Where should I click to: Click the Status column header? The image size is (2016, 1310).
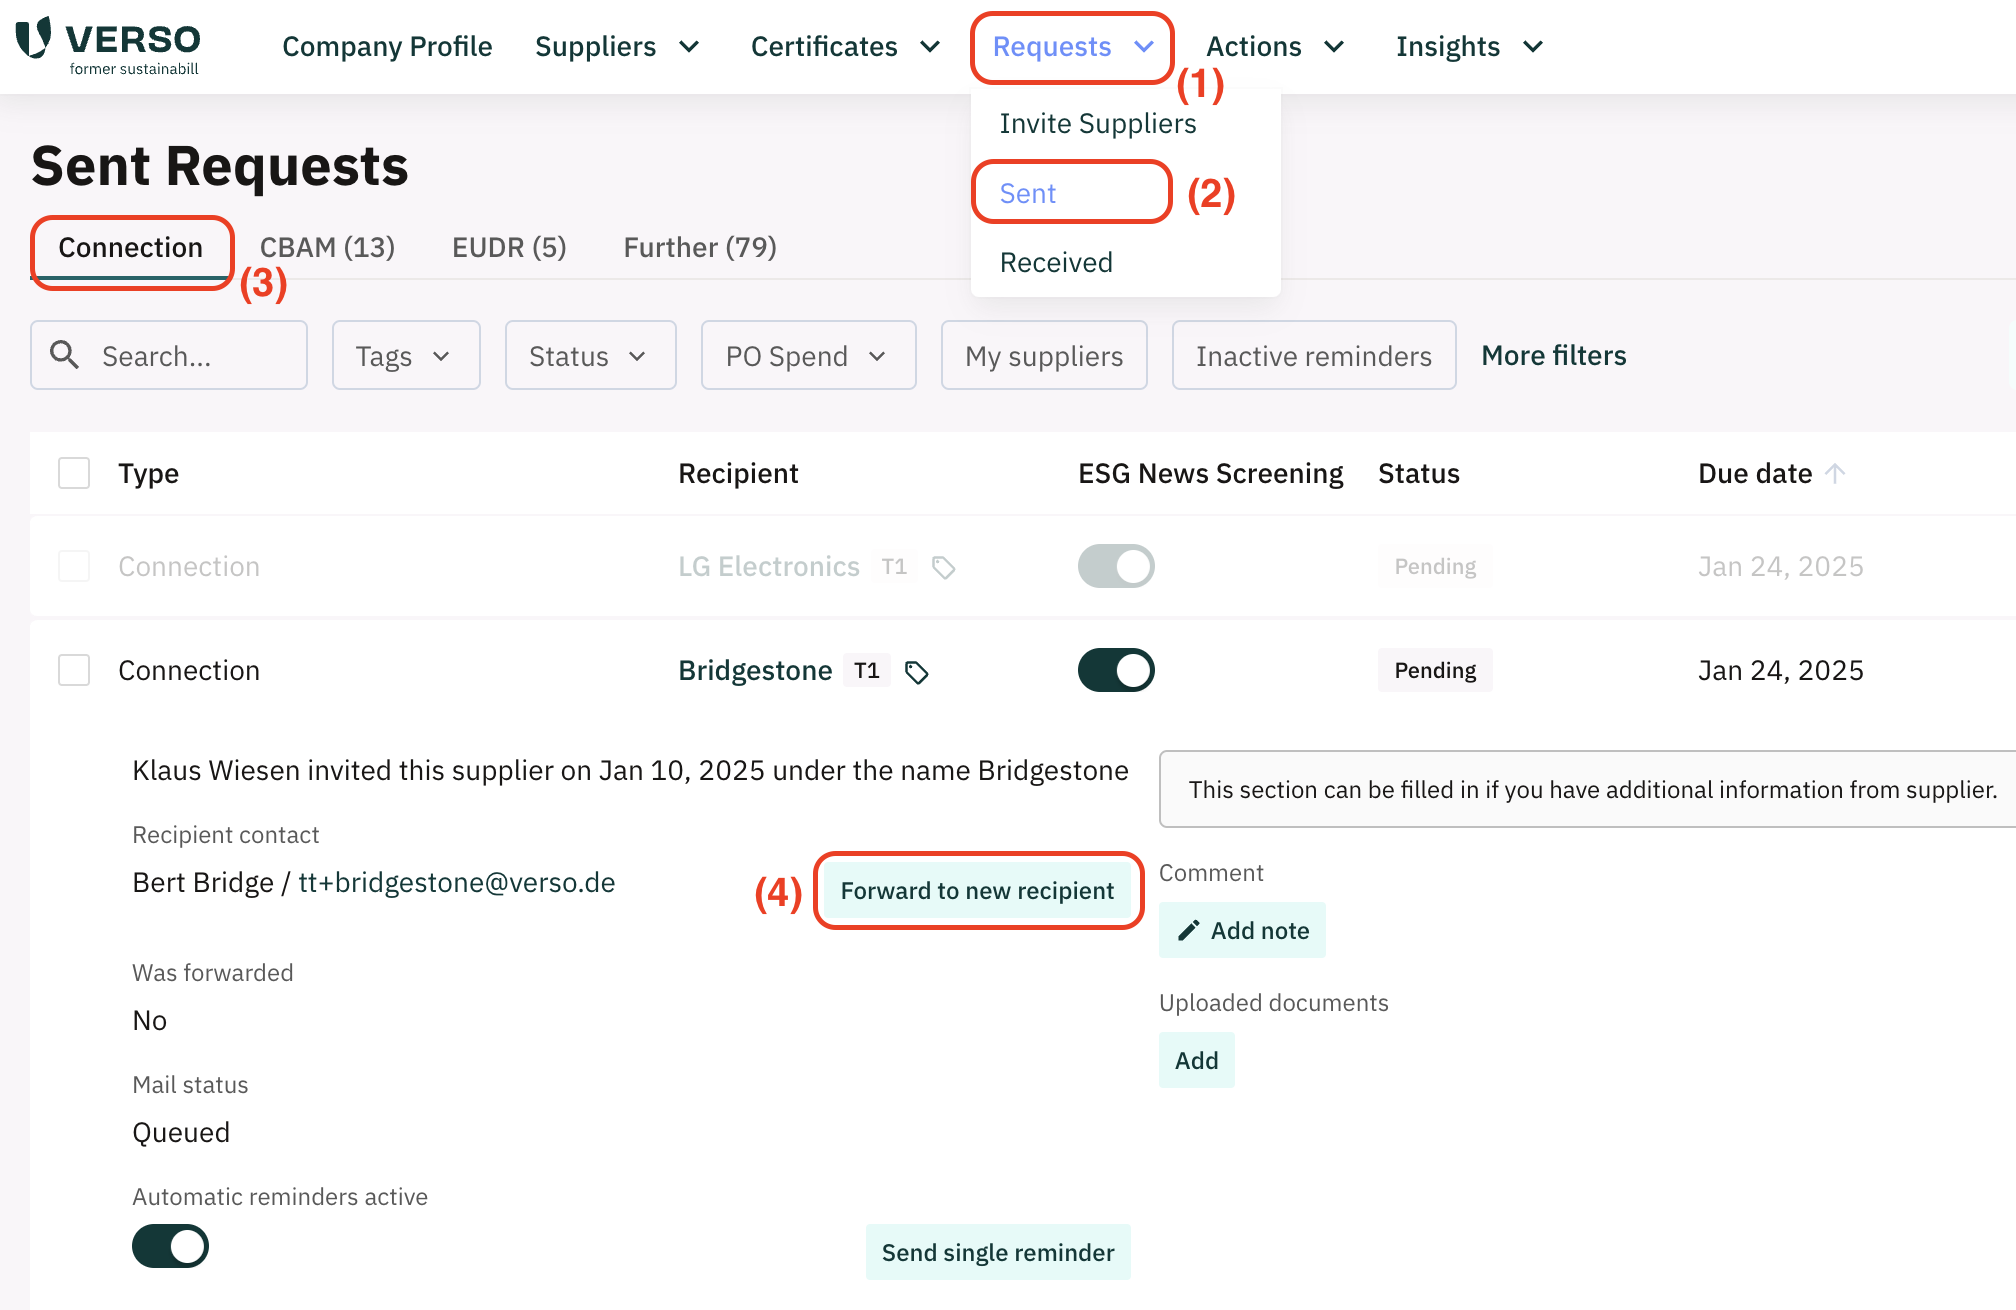1419,473
